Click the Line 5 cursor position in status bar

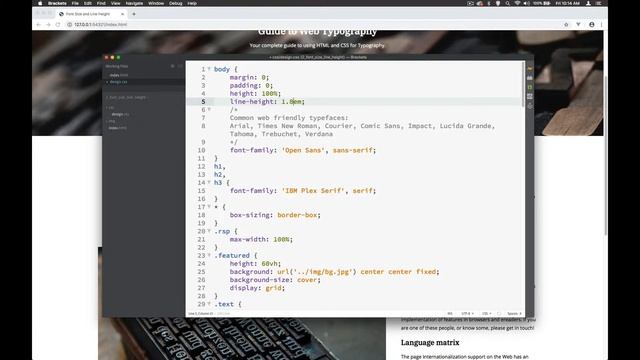click(200, 313)
